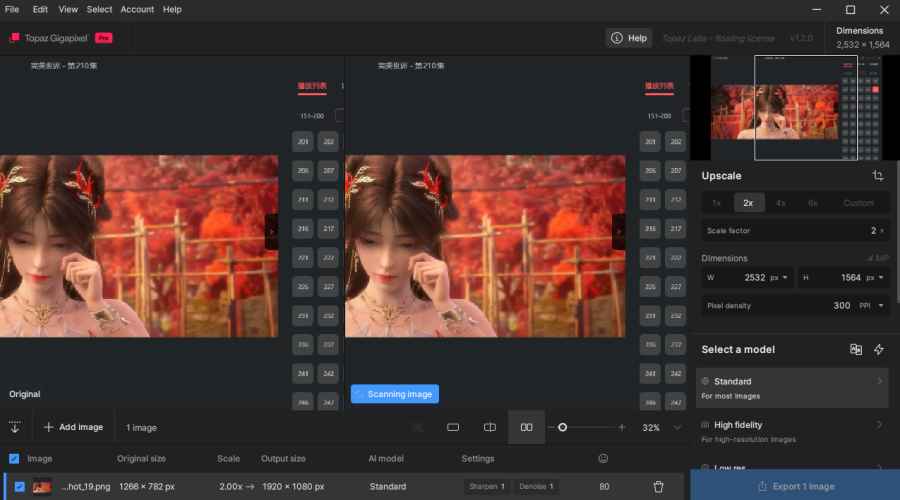
Task: Click the Topaz Gigapixel logo icon
Action: (14, 38)
